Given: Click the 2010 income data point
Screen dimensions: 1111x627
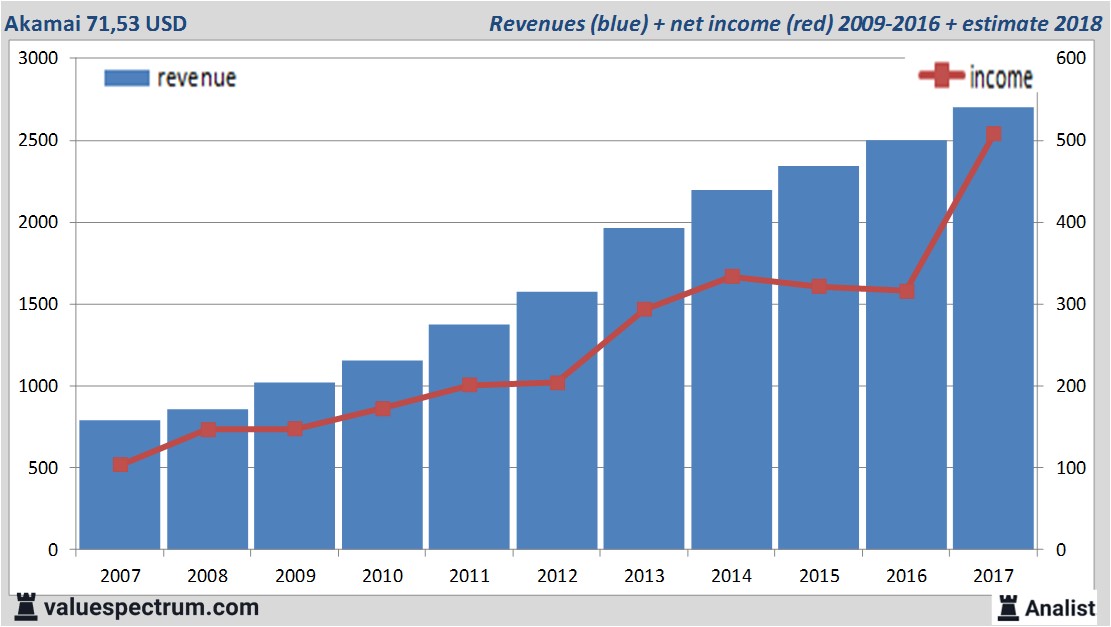Looking at the screenshot, I should [x=383, y=409].
